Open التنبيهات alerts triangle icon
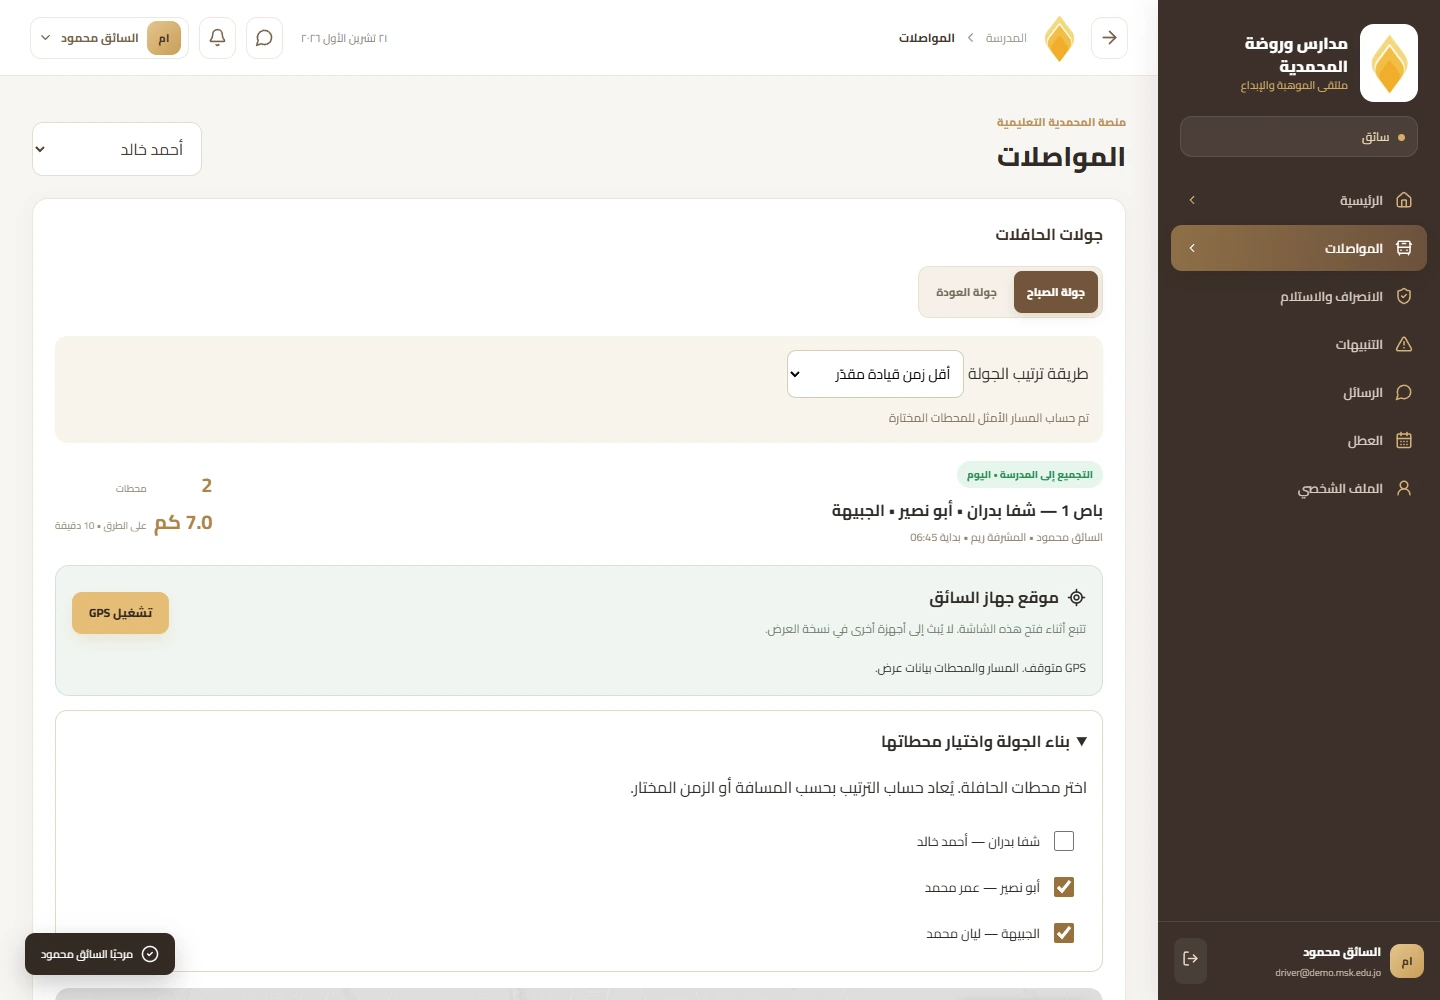Viewport: 1440px width, 1000px height. pyautogui.click(x=1403, y=344)
